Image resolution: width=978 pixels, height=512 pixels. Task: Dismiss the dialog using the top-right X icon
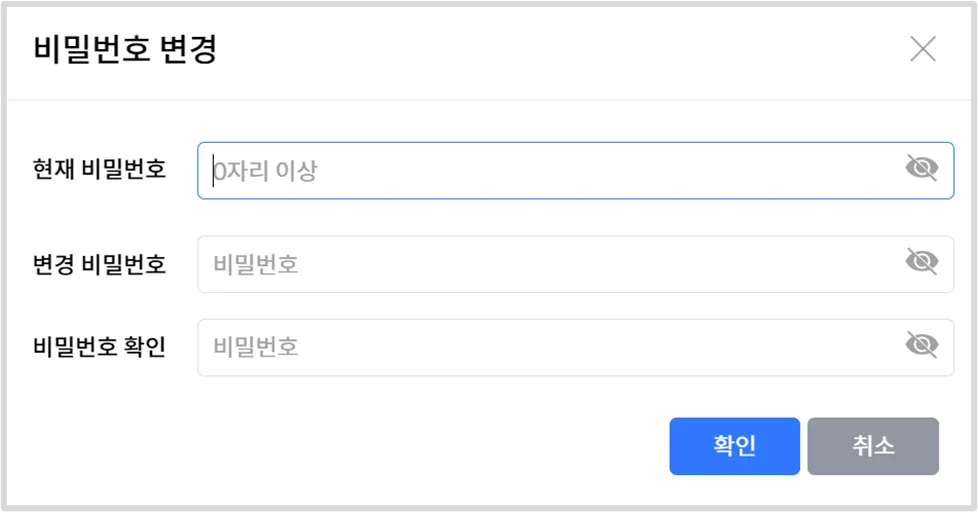tap(922, 49)
